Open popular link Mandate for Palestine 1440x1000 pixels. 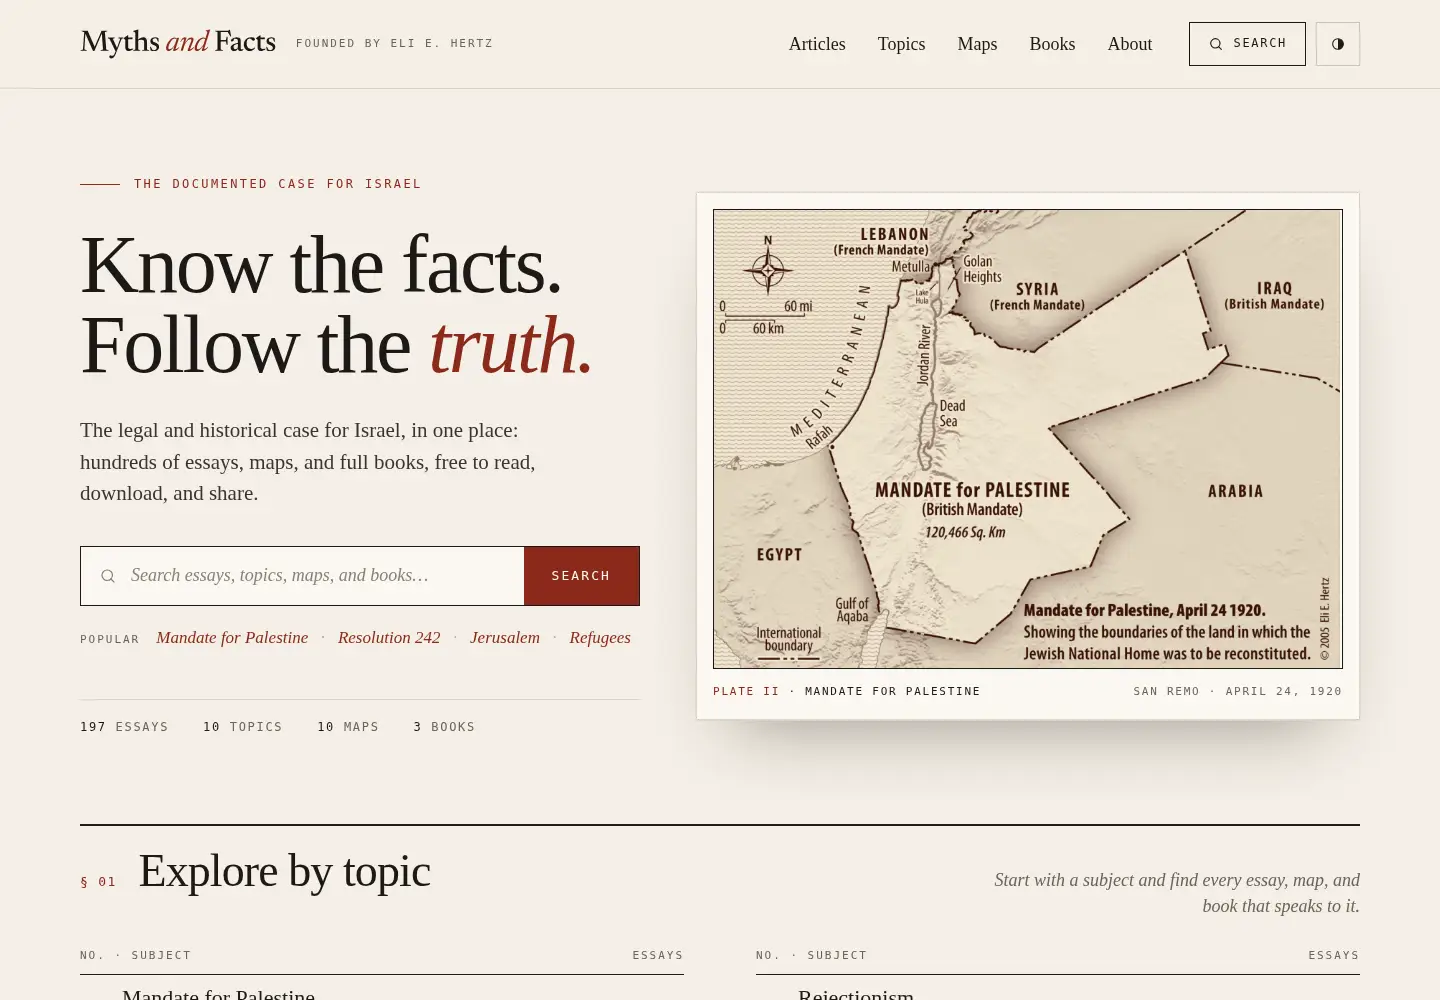point(232,638)
